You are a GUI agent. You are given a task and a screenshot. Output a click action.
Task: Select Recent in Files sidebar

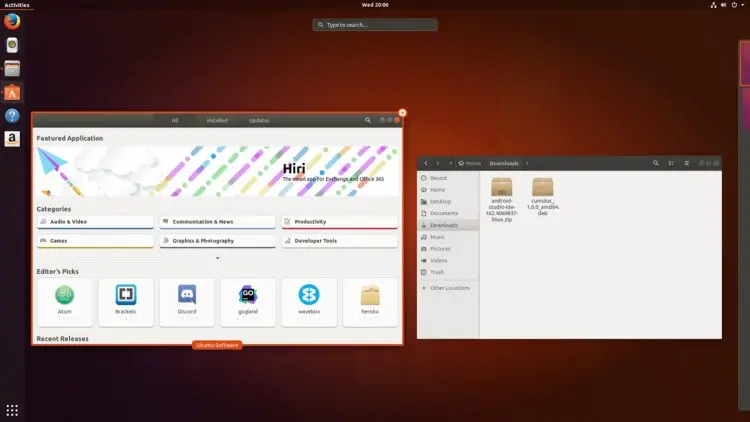pyautogui.click(x=448, y=178)
